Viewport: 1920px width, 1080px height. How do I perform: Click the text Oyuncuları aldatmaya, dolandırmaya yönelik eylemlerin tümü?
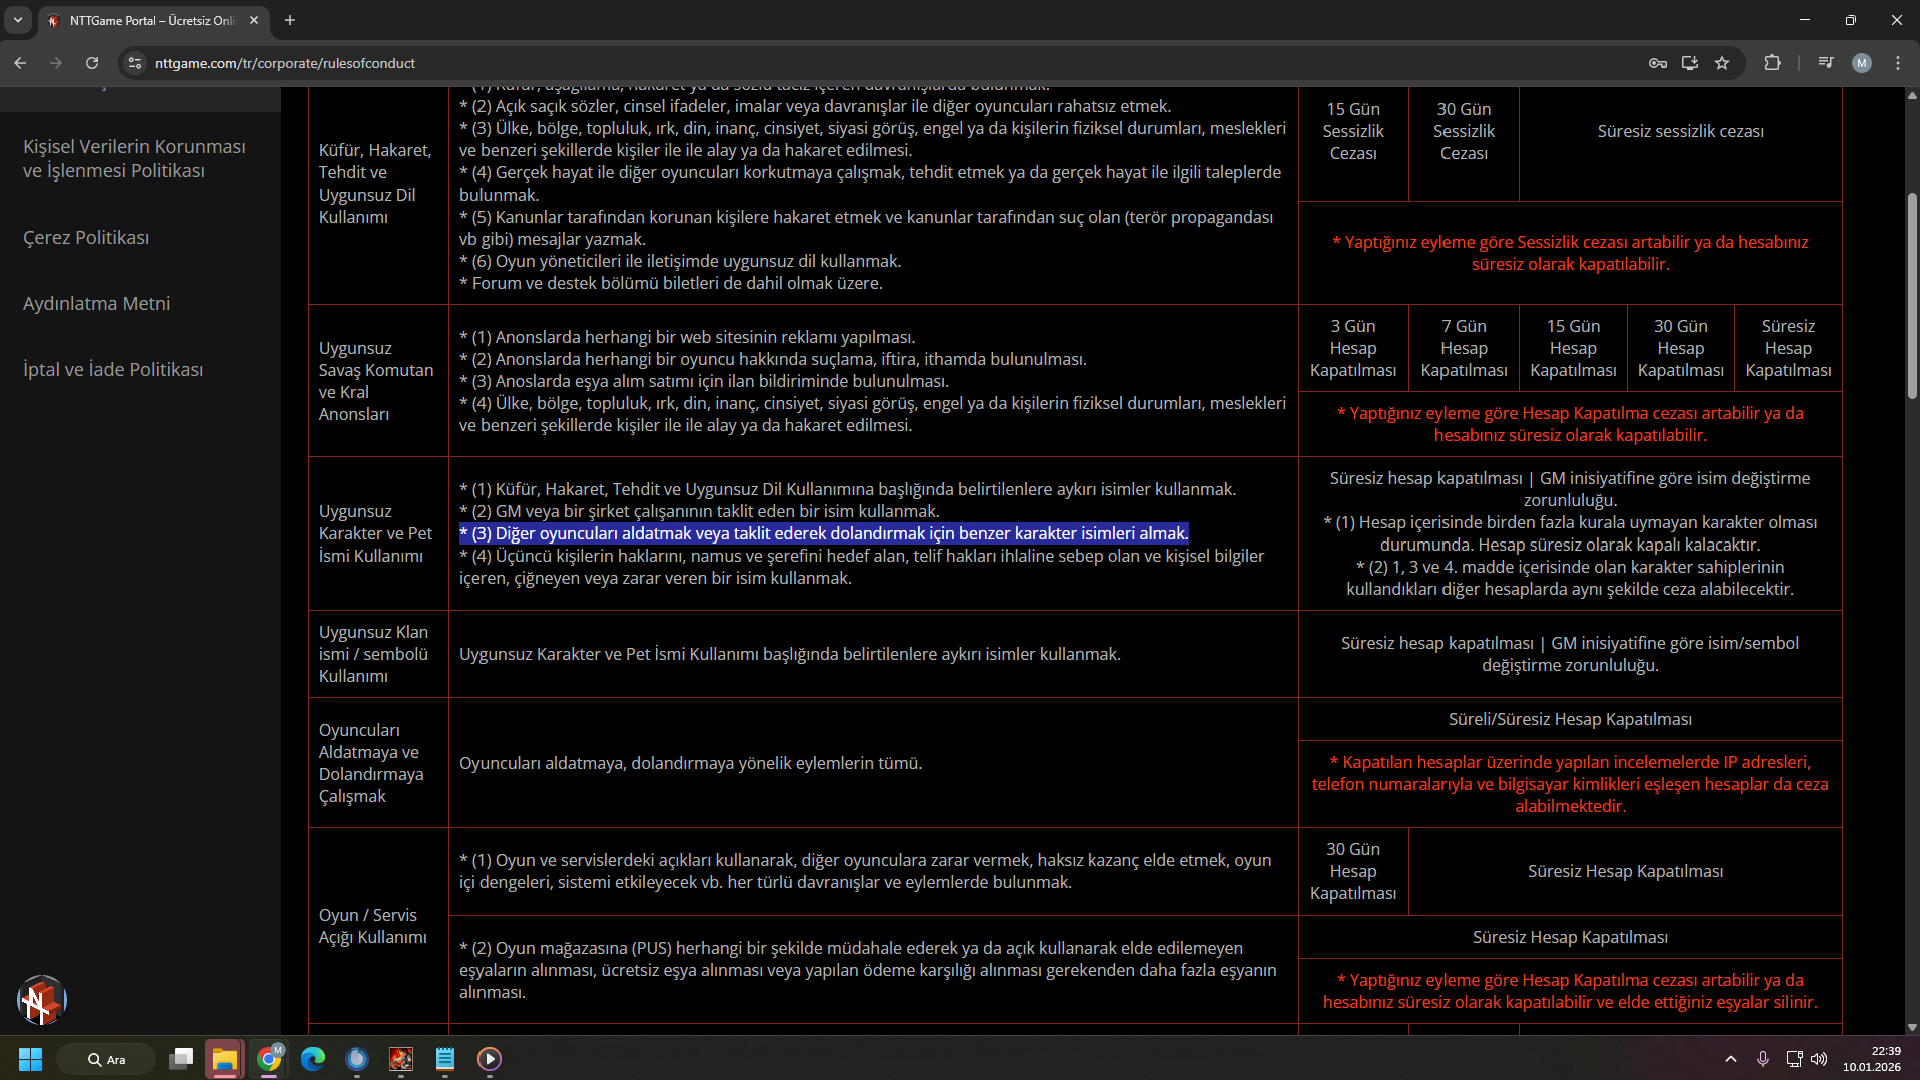[x=690, y=763]
